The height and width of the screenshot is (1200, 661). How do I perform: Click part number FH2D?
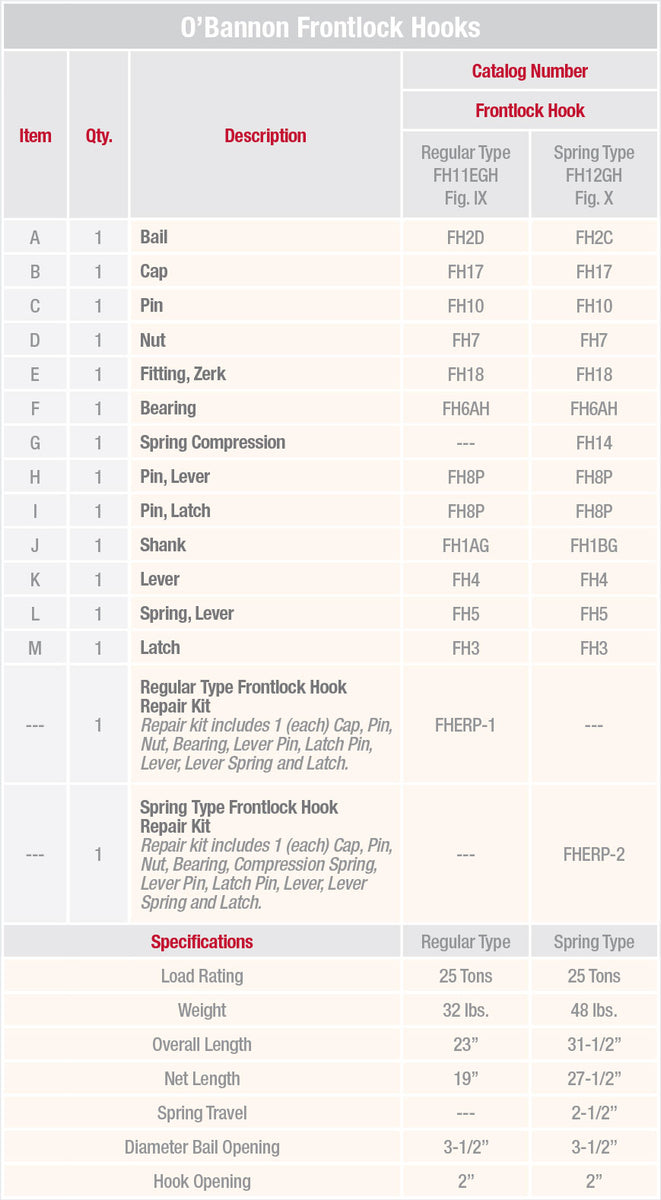[465, 238]
